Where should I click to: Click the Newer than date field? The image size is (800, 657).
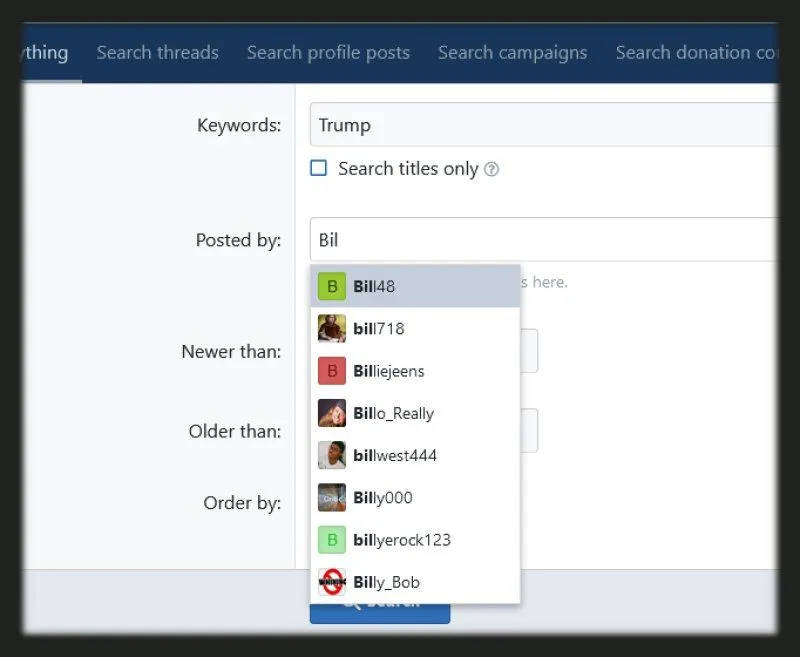529,351
